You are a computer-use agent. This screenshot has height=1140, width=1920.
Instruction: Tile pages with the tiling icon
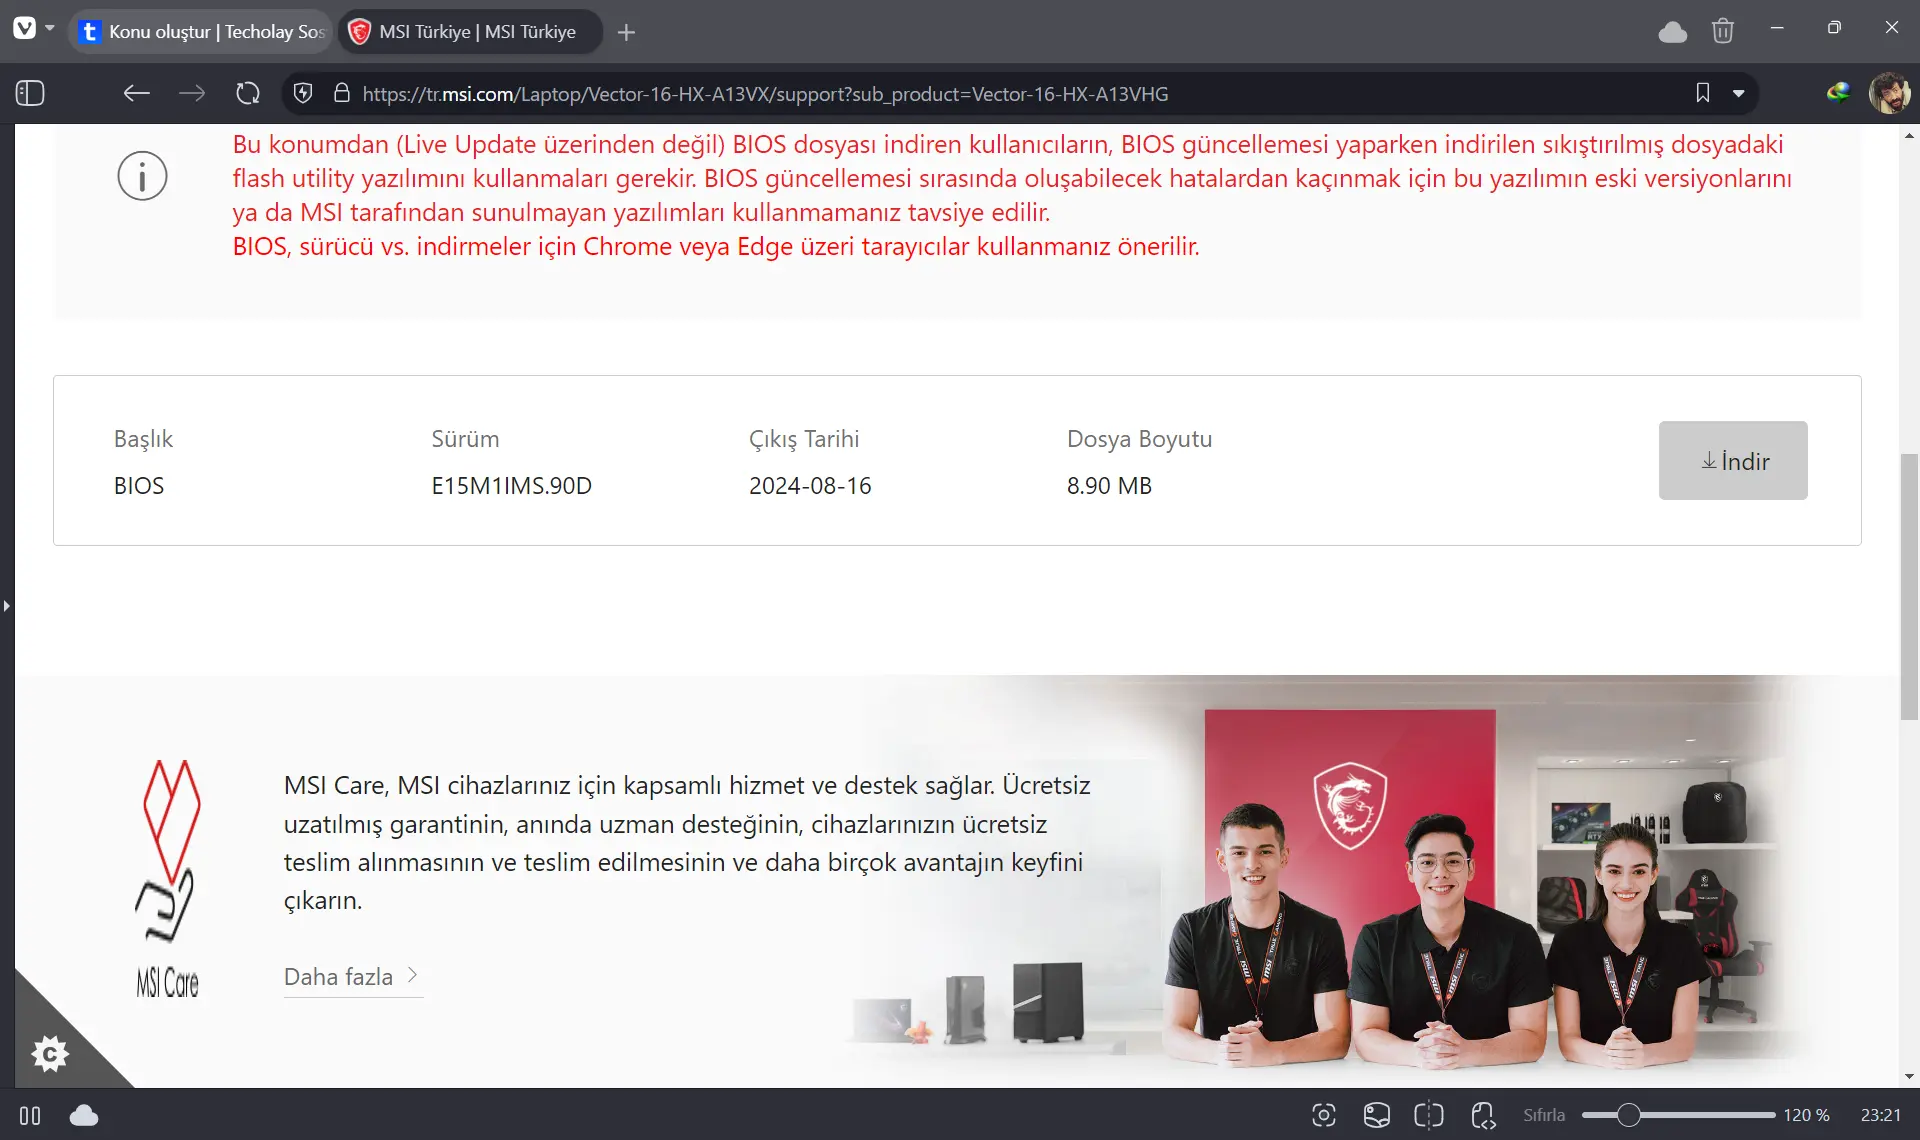coord(1429,1115)
